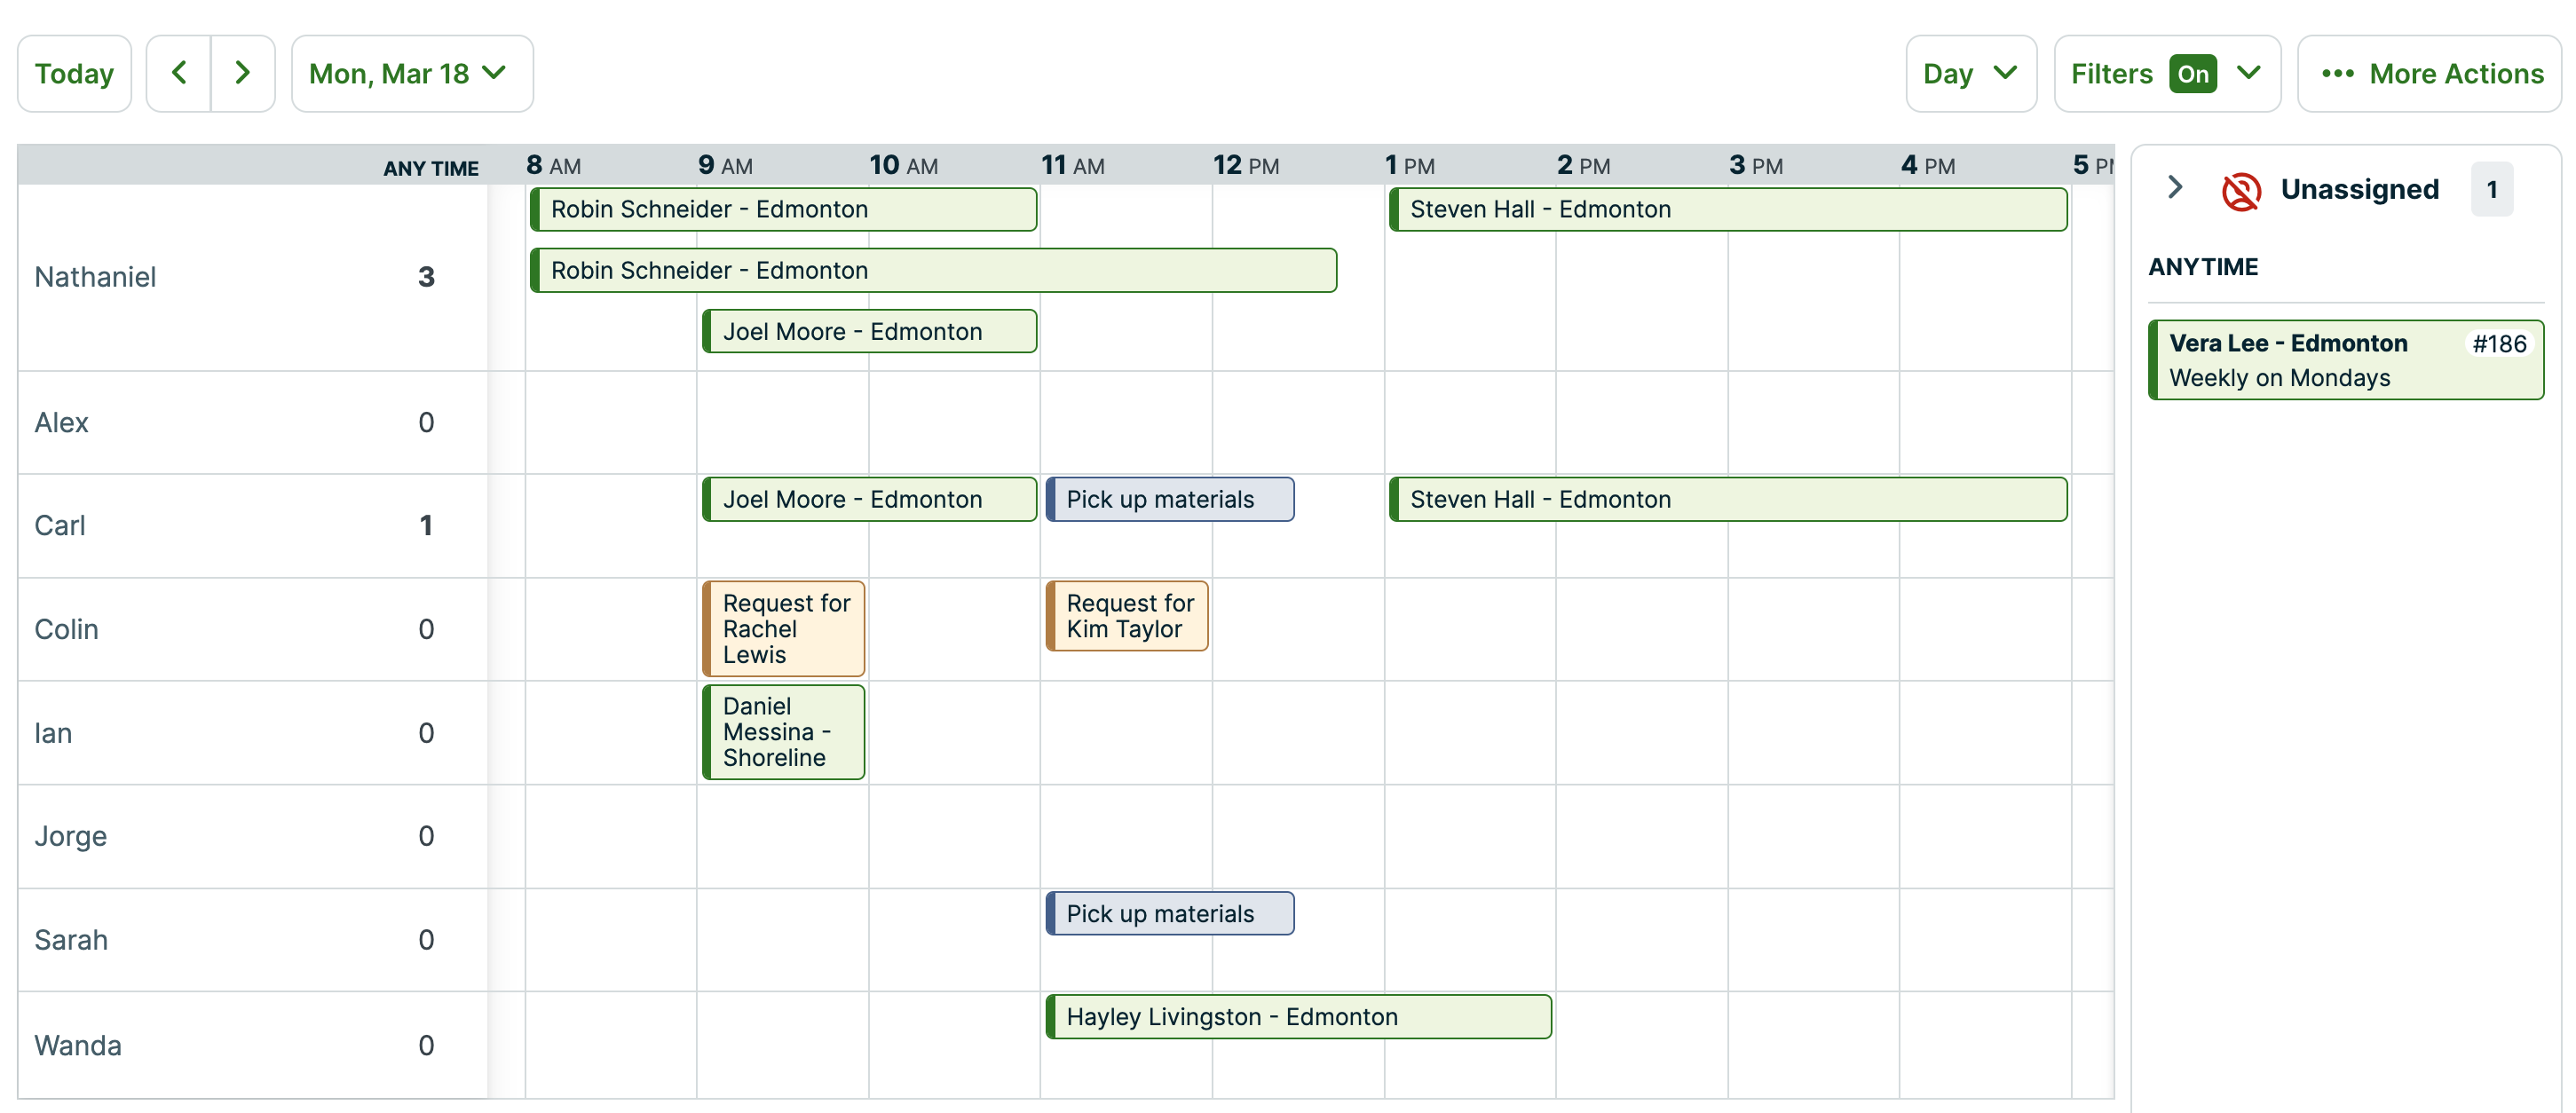Open the Request for Rachel Lewis

(x=783, y=628)
